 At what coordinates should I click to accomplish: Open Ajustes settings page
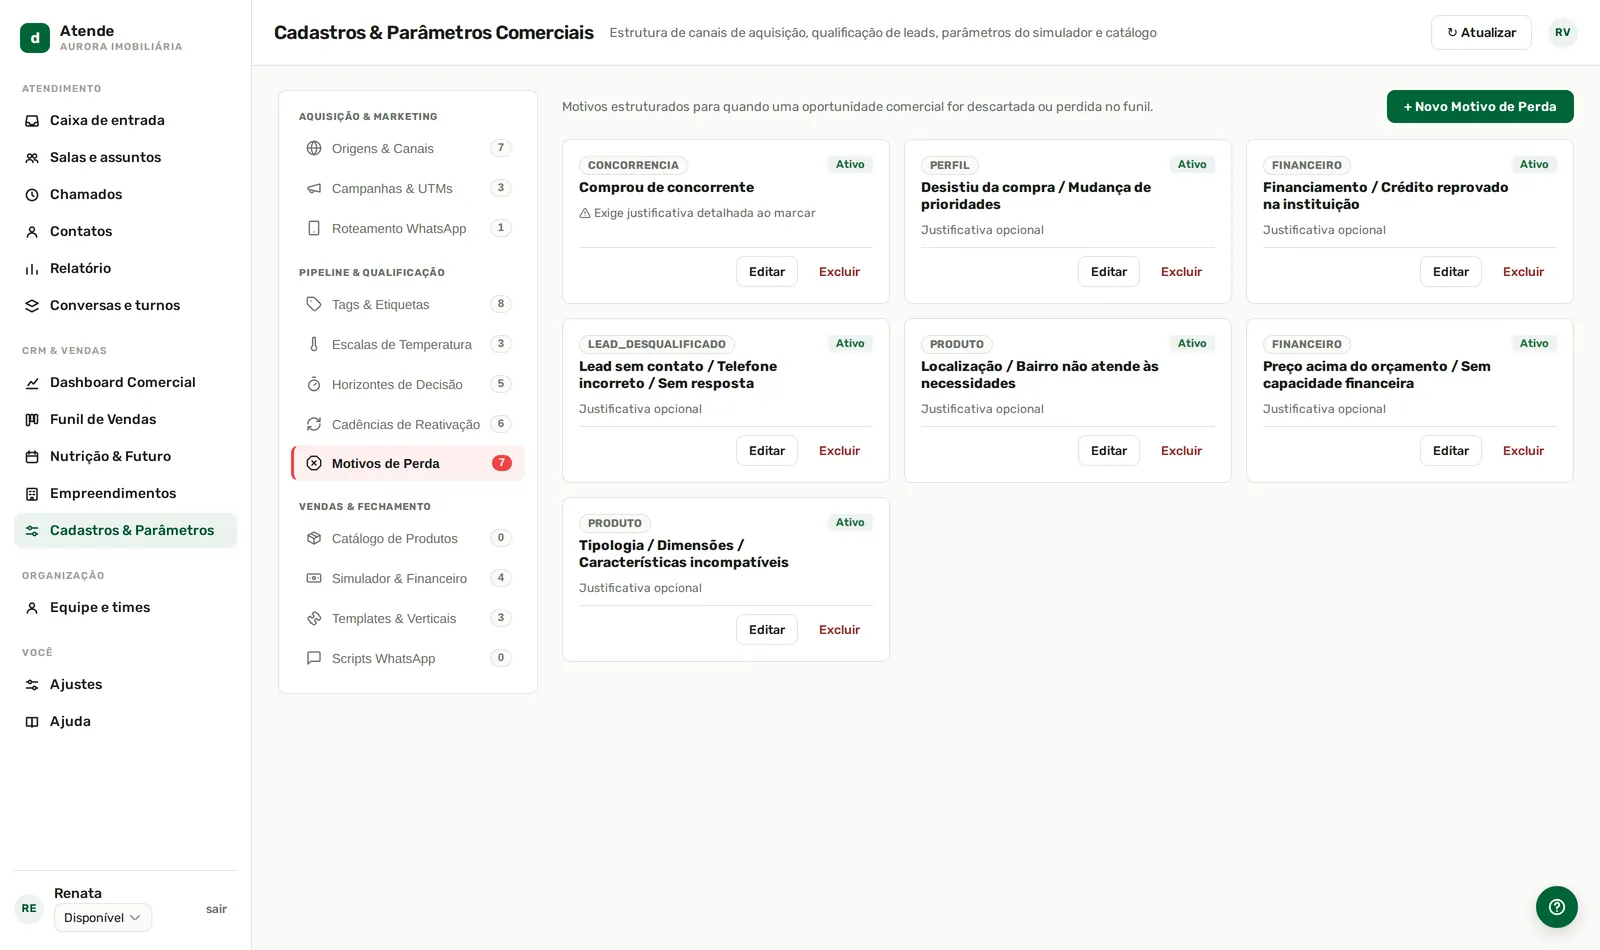(x=125, y=685)
